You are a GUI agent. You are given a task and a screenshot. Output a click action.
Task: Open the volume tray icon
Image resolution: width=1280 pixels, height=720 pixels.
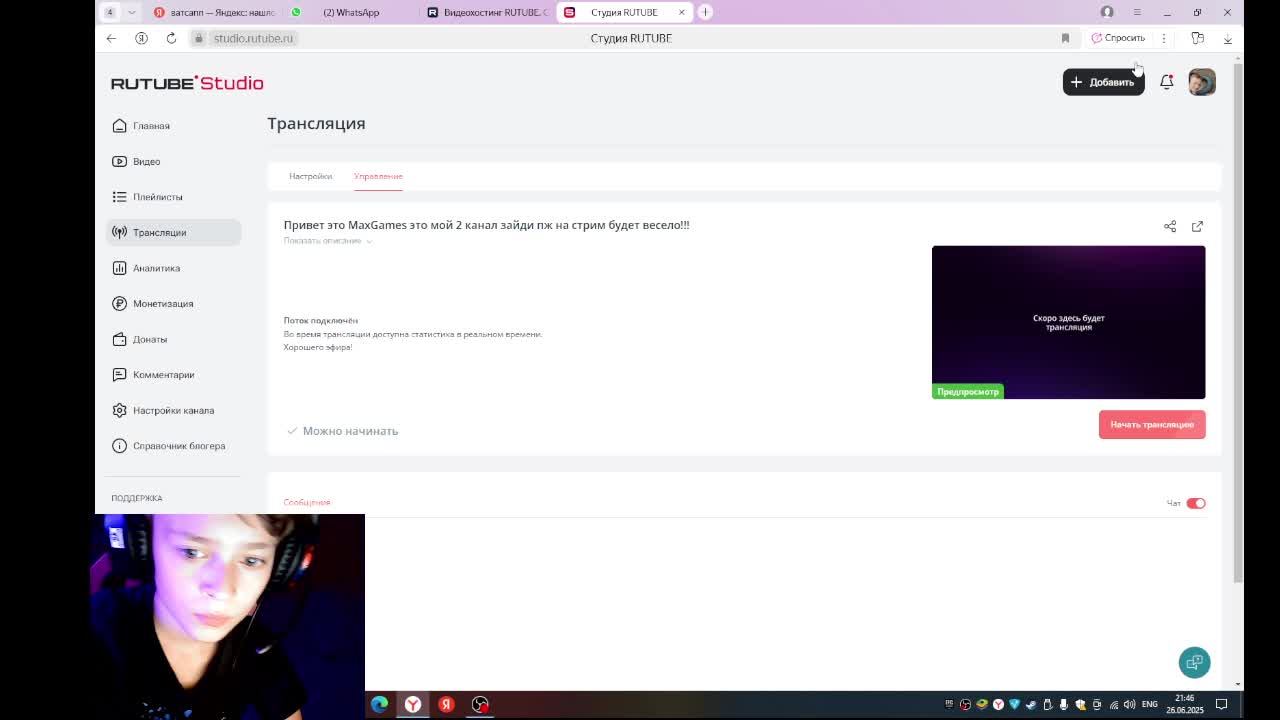pyautogui.click(x=1130, y=704)
